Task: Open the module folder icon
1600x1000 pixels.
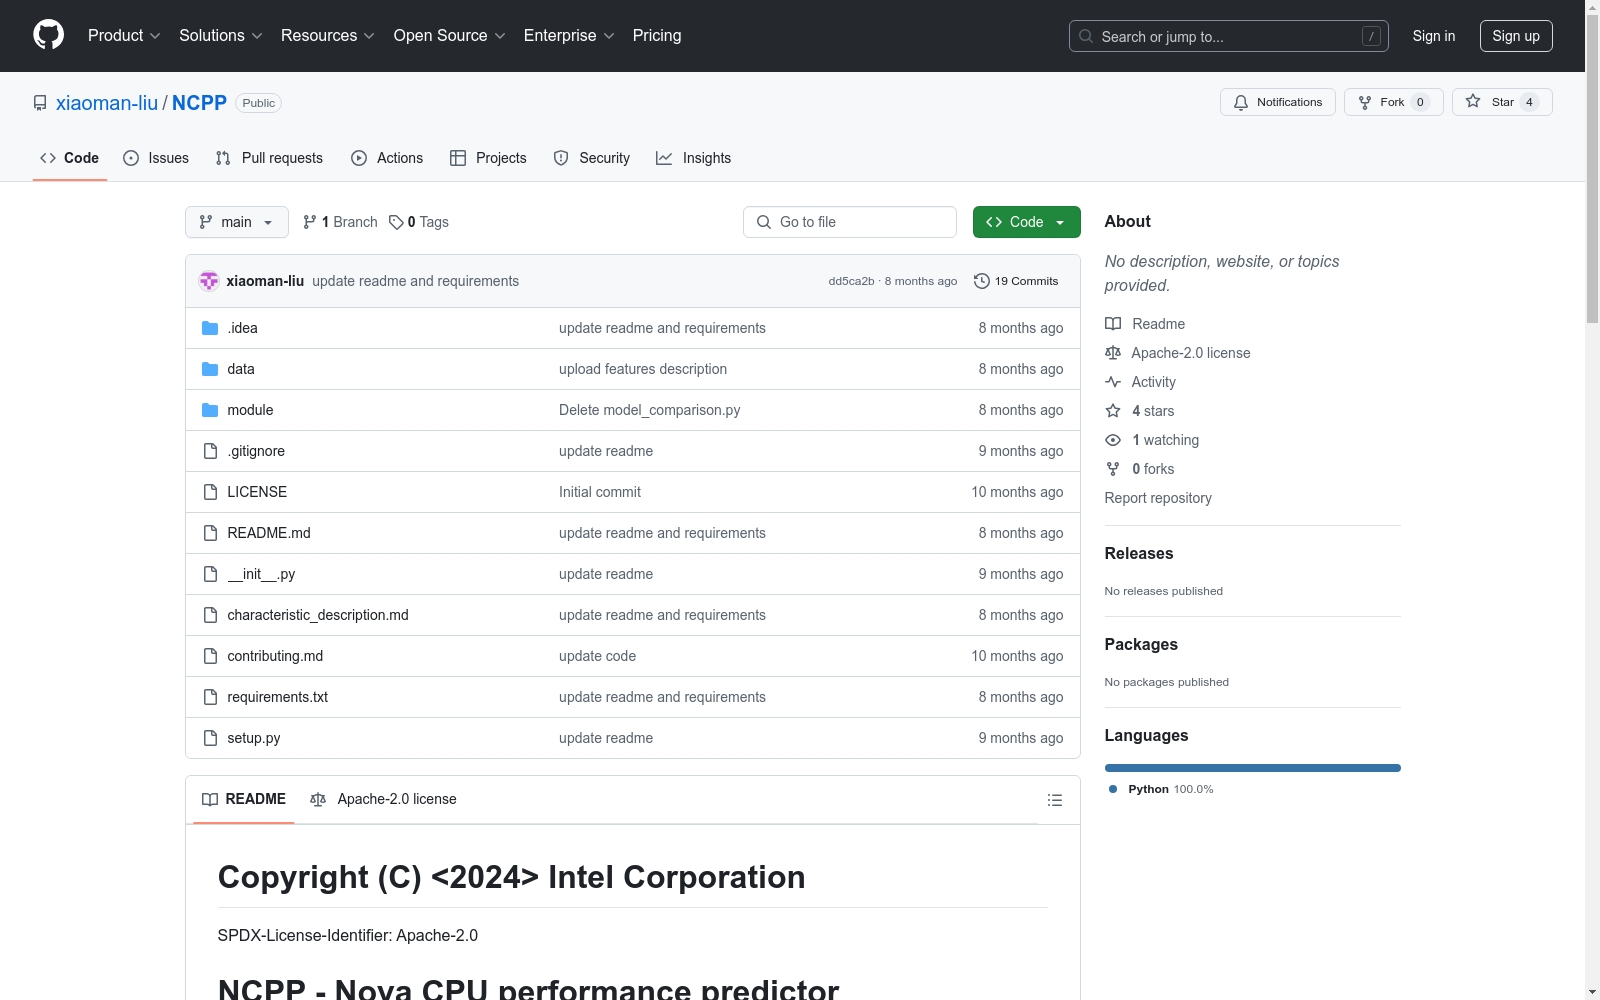Action: (210, 410)
